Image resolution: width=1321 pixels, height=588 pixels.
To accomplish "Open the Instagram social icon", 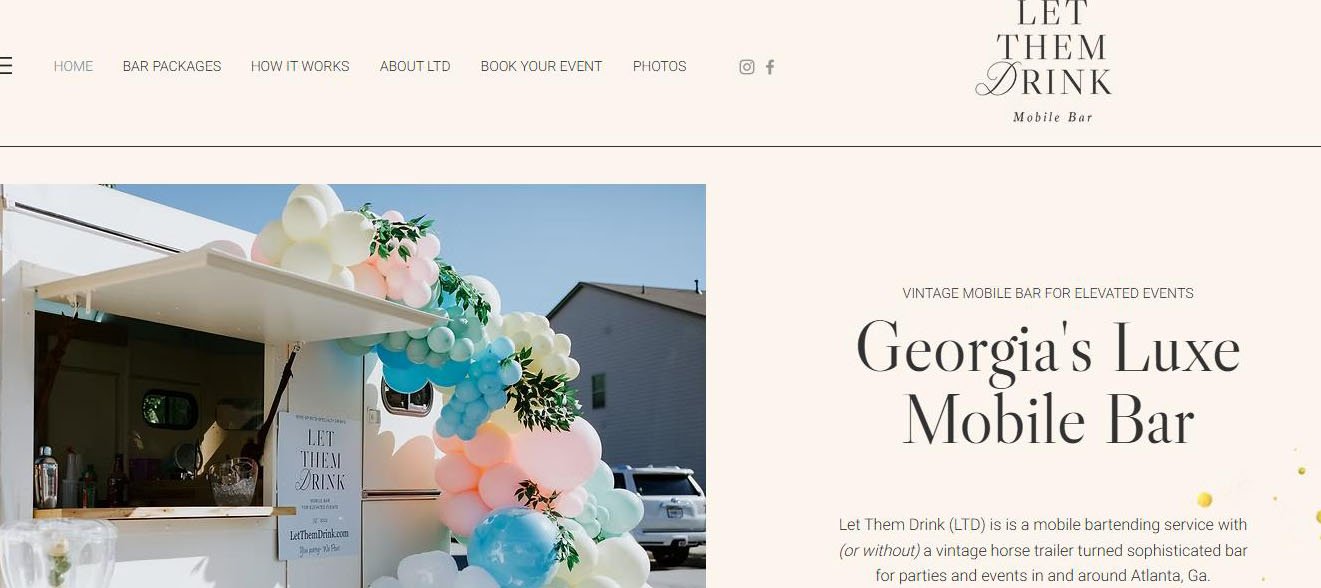I will click(746, 67).
